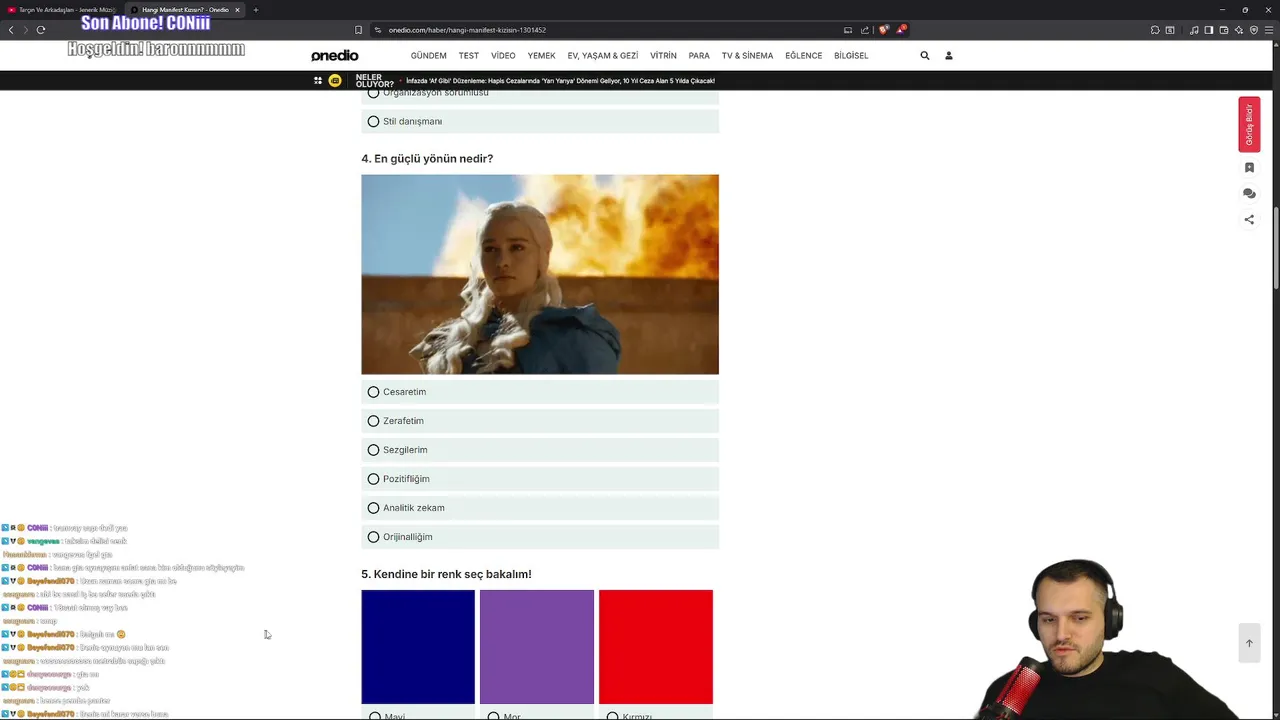Pick the dark blue Mavi color swatch
This screenshot has width=1280, height=720.
[418, 647]
